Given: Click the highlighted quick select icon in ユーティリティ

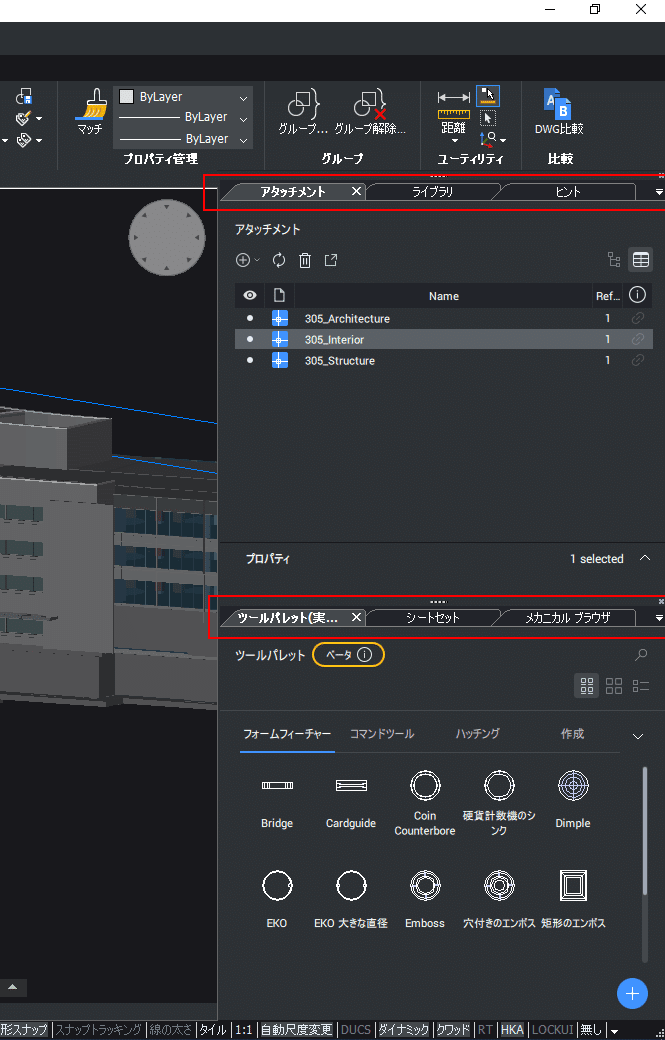Looking at the screenshot, I should (x=488, y=96).
